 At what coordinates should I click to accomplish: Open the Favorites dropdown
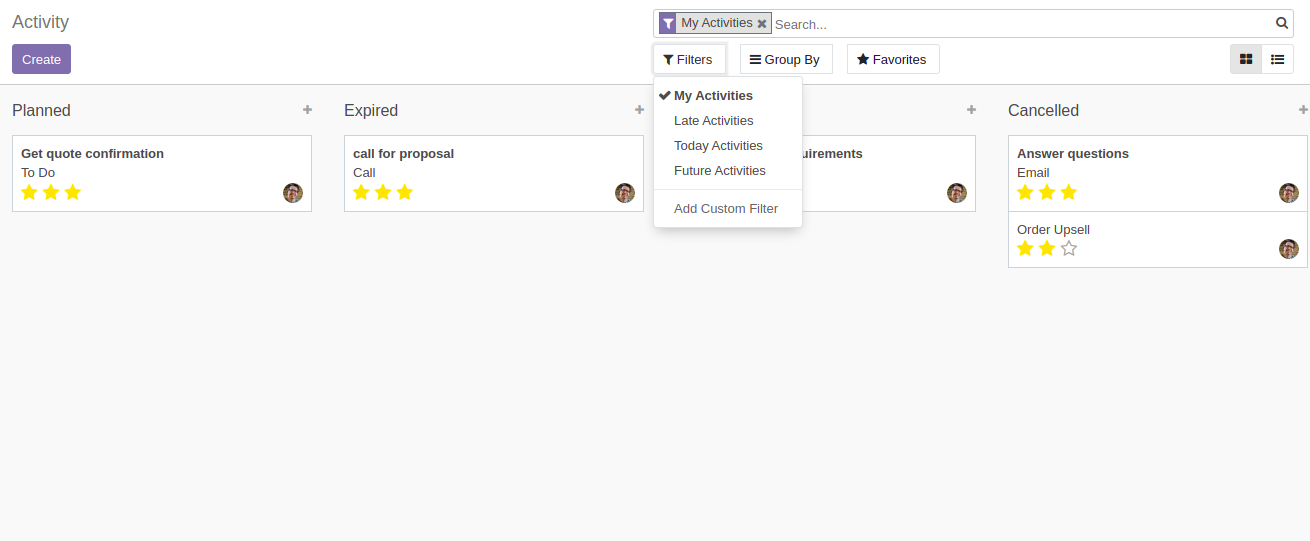[892, 60]
